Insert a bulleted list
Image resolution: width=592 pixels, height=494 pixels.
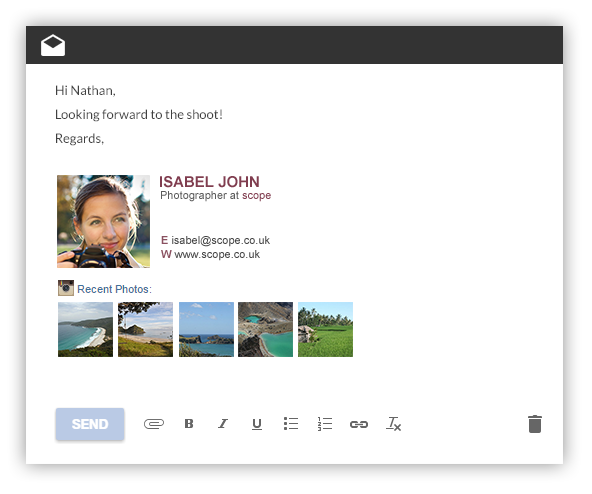click(291, 424)
